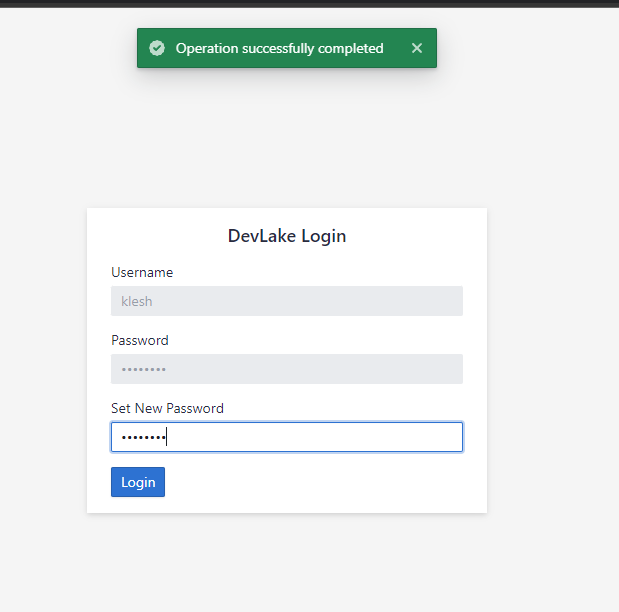This screenshot has width=619, height=612.
Task: Click the 'Username' label
Action: 142,272
